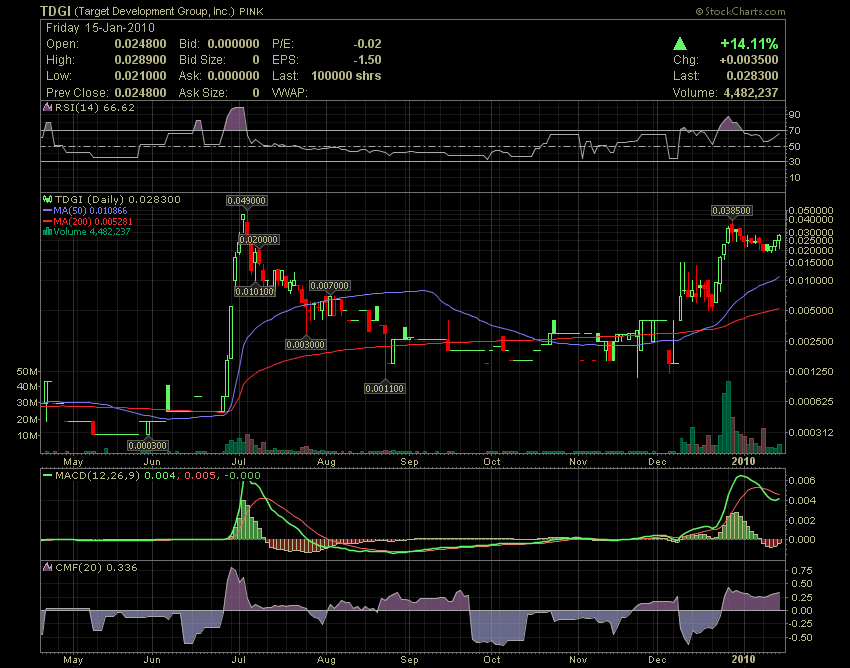Click the Volume value 4,482,237 in header

[751, 93]
